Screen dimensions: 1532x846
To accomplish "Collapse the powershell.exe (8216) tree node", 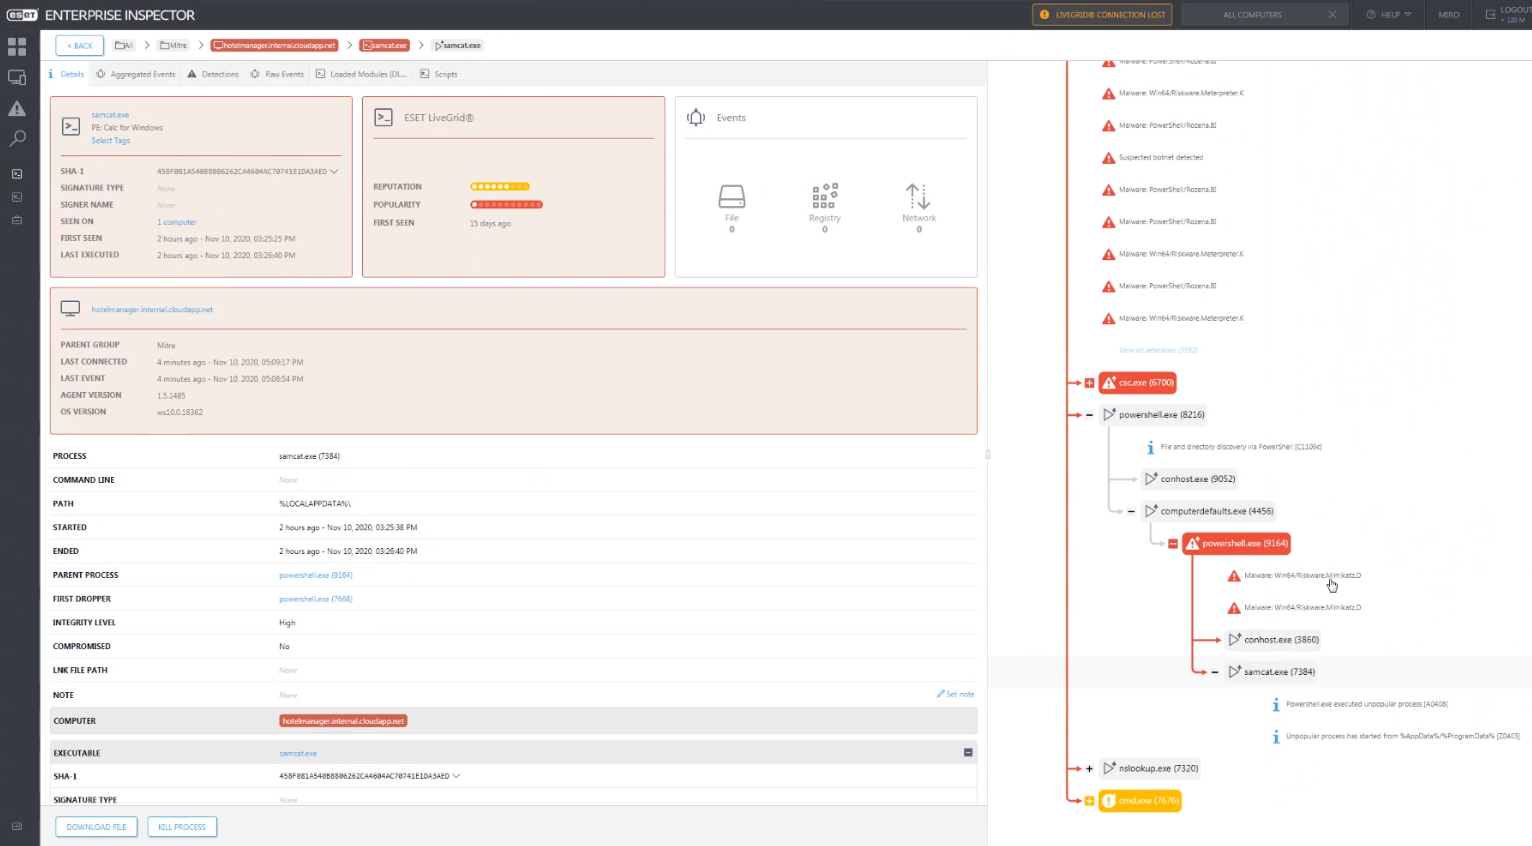I will [x=1089, y=415].
